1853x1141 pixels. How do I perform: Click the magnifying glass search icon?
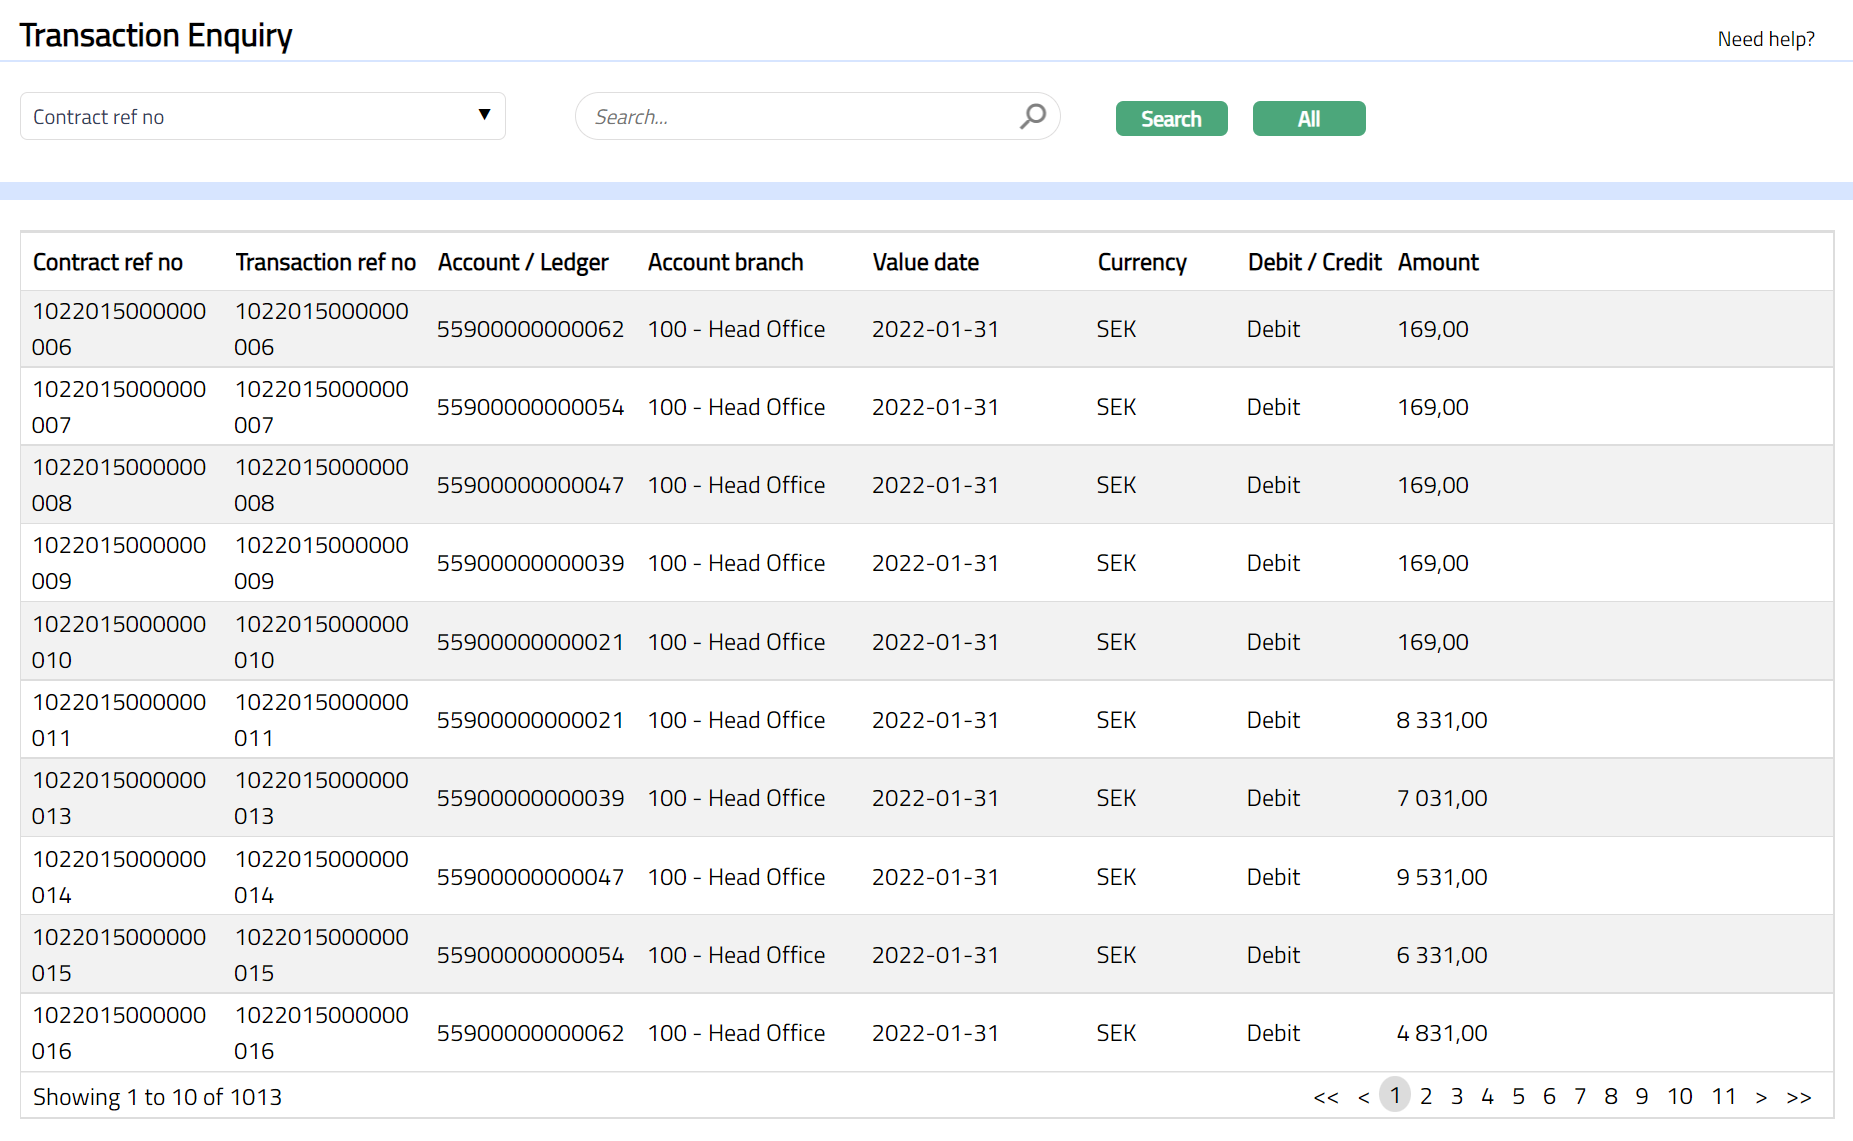[1032, 116]
